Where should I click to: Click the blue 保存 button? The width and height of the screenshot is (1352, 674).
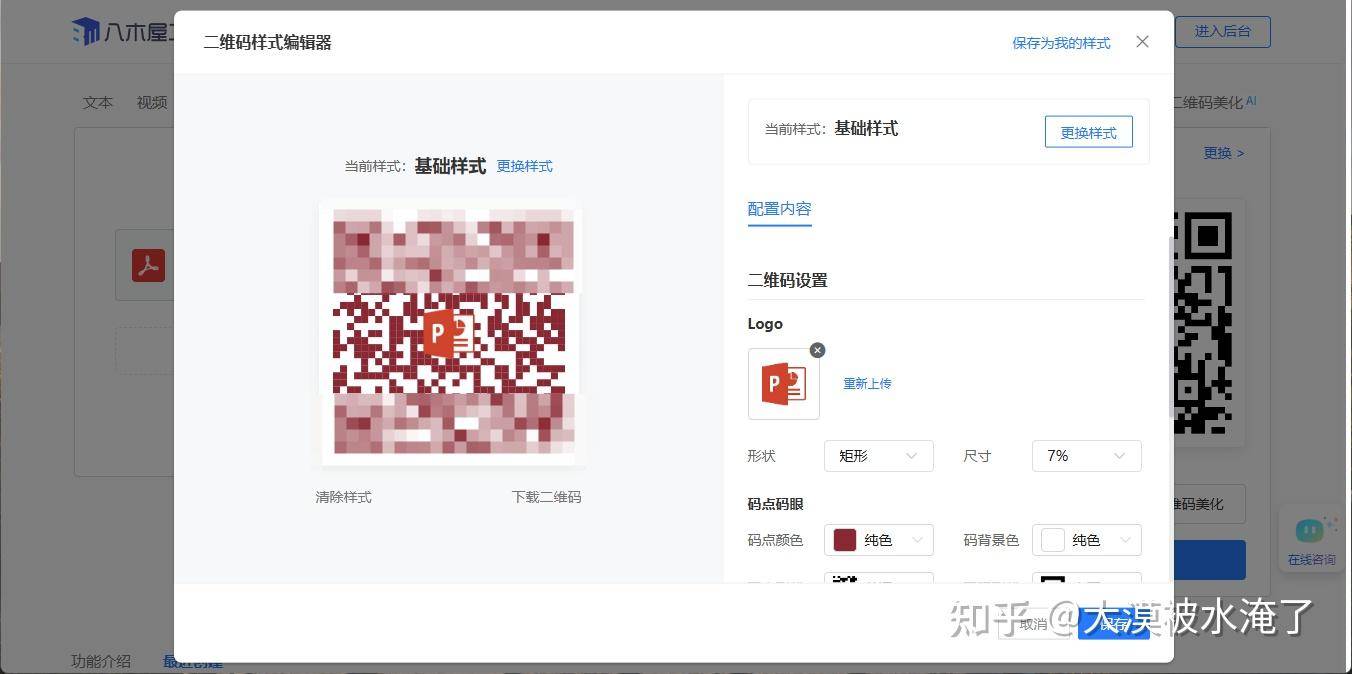(1114, 624)
